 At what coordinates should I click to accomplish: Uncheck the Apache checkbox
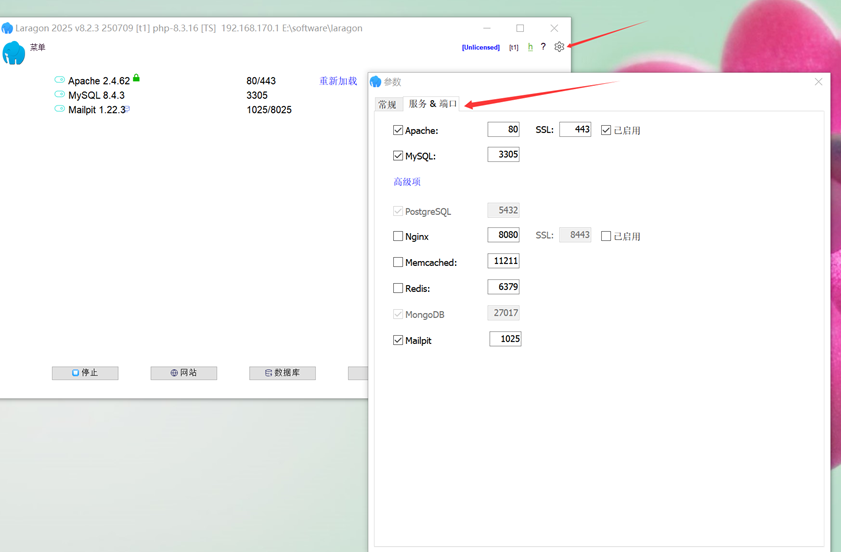click(x=398, y=130)
